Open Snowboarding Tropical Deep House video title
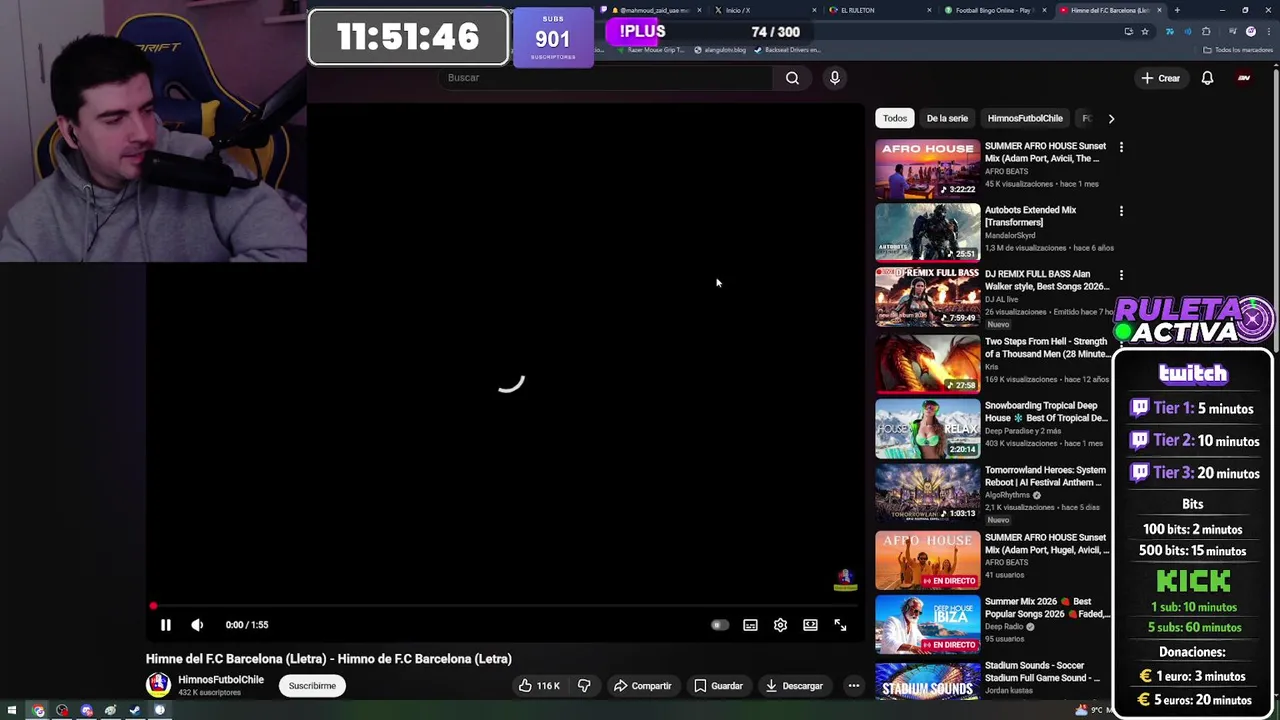Screen dimensions: 1280x720 click(x=1045, y=412)
